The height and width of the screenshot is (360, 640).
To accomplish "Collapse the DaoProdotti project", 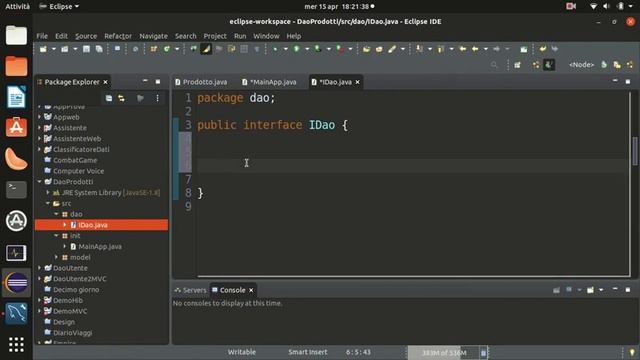I will (40, 182).
